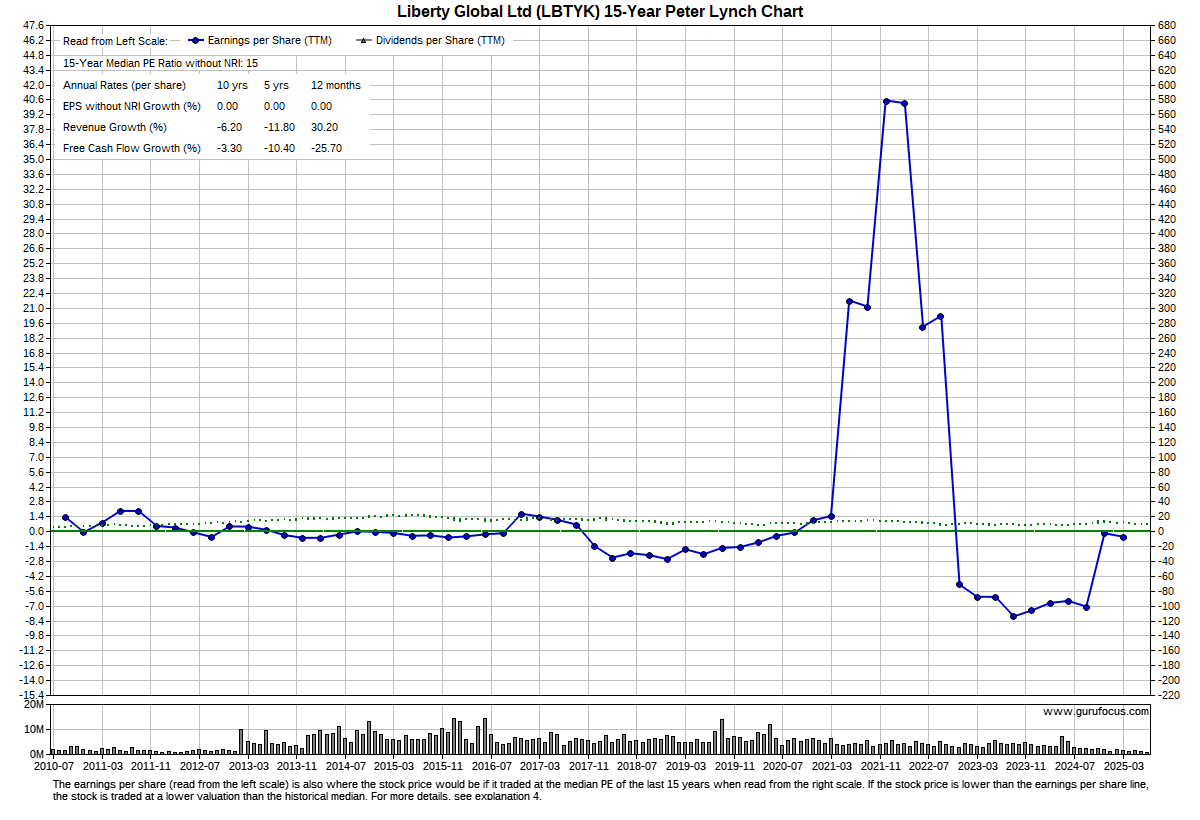1200x820 pixels.
Task: Click the x-axis date label 2021-03
Action: 831,766
